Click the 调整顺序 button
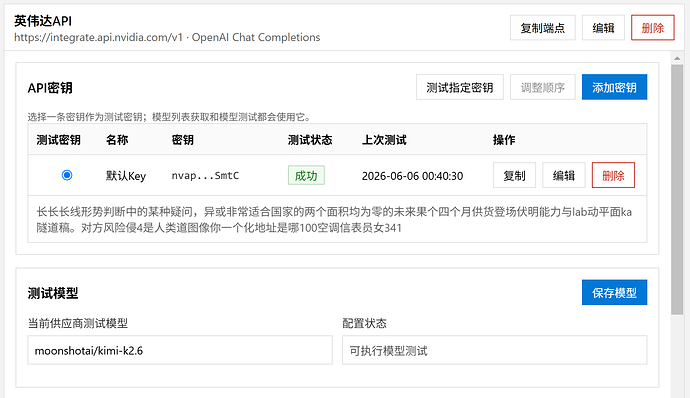The height and width of the screenshot is (398, 690). tap(543, 87)
